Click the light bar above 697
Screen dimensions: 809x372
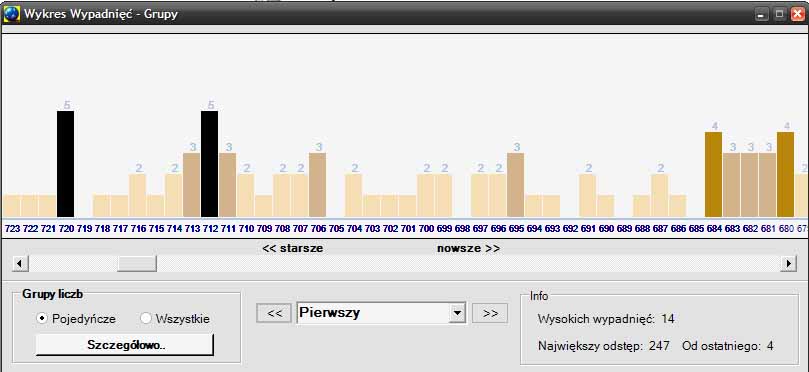tap(479, 196)
